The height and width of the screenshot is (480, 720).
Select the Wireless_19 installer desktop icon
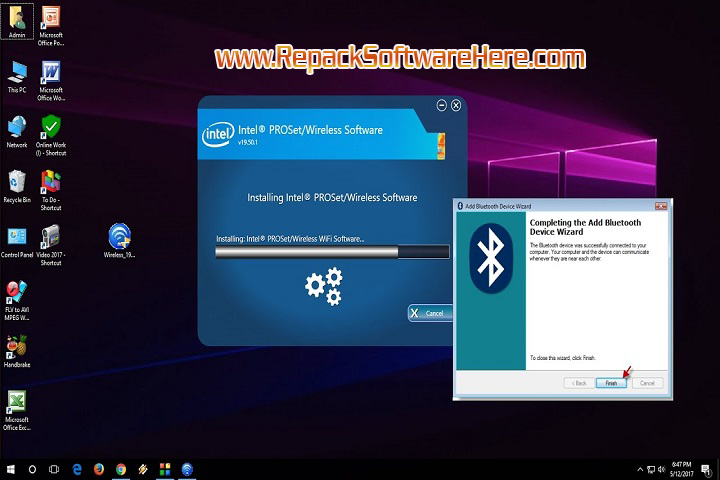119,241
